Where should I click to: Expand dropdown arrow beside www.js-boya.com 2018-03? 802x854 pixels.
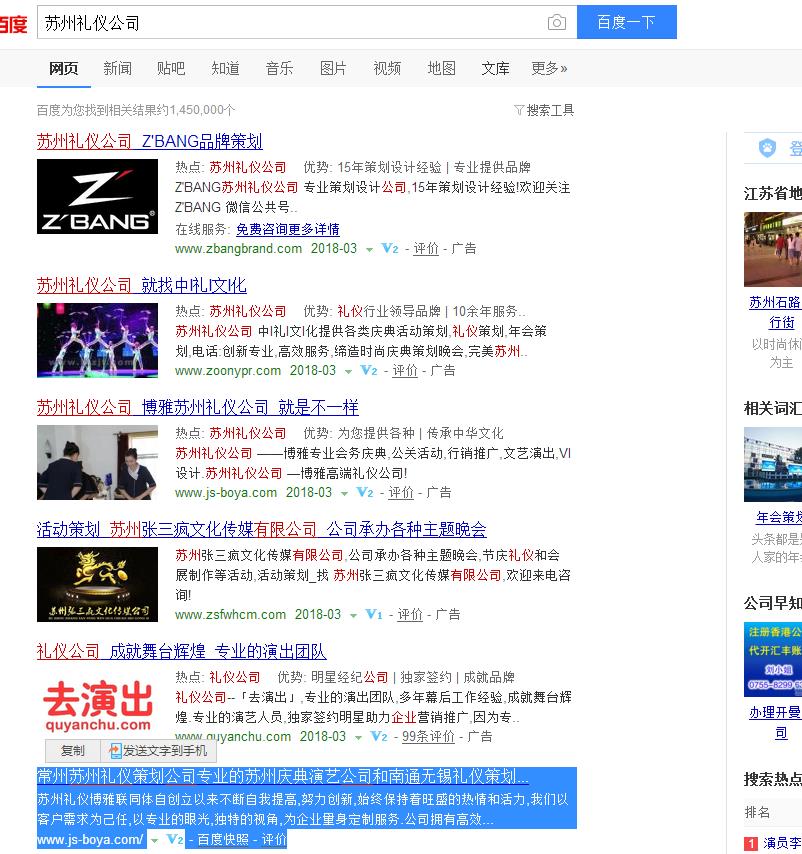(x=344, y=493)
